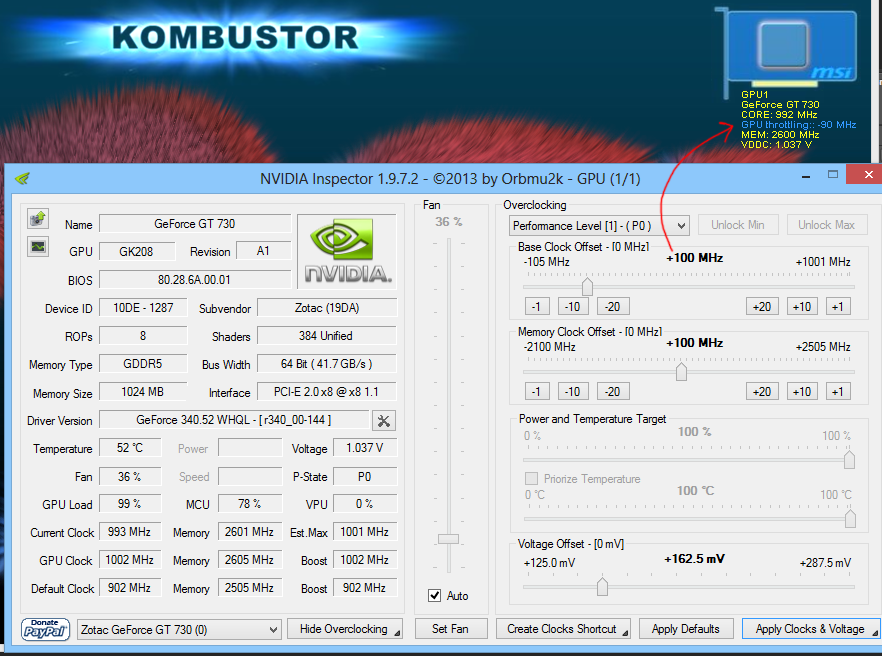Screen dimensions: 882x656
Task: Click the Memory Clock Offset slider handle
Action: (x=681, y=371)
